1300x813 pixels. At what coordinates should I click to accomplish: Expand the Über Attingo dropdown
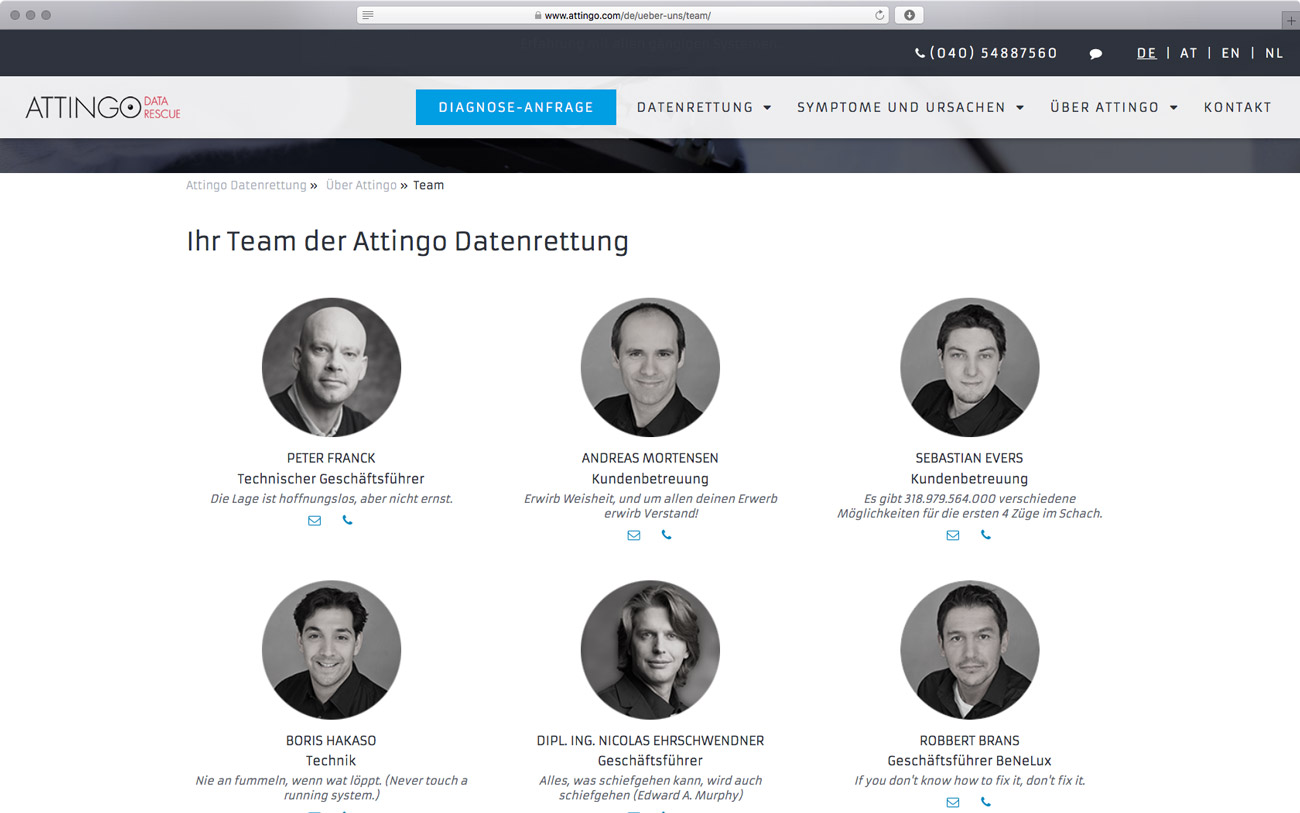1114,107
